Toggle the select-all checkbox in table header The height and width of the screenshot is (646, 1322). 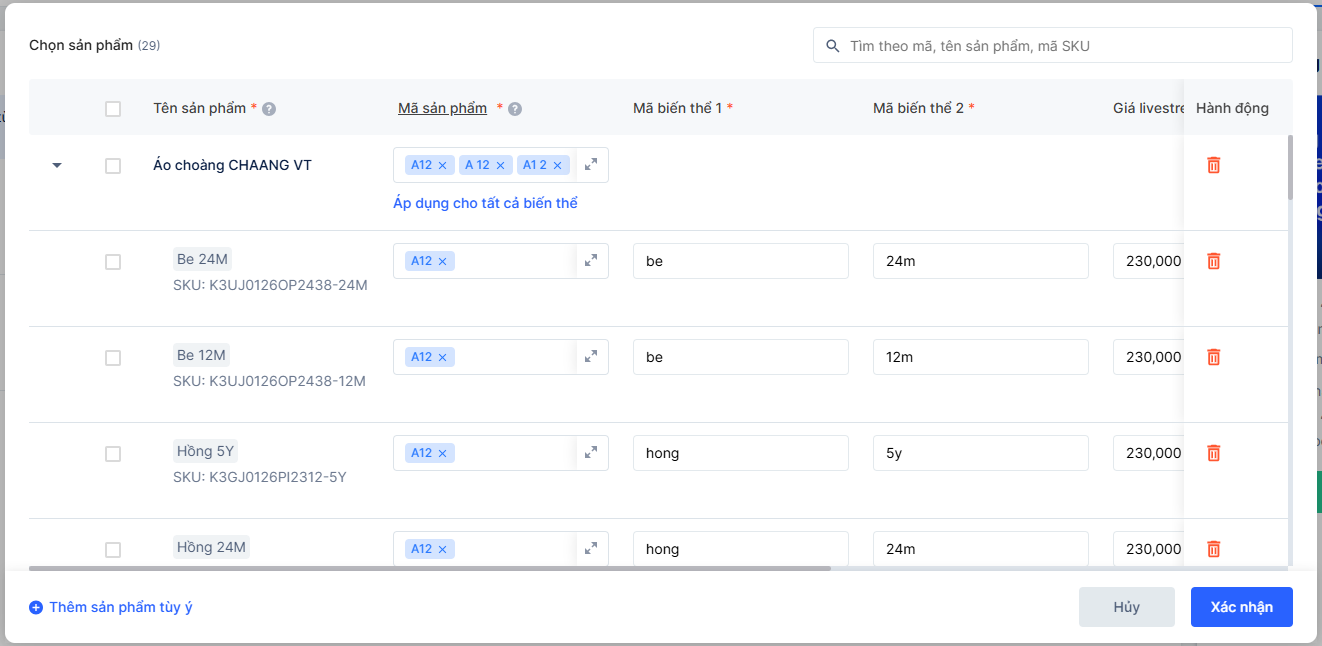click(x=113, y=109)
